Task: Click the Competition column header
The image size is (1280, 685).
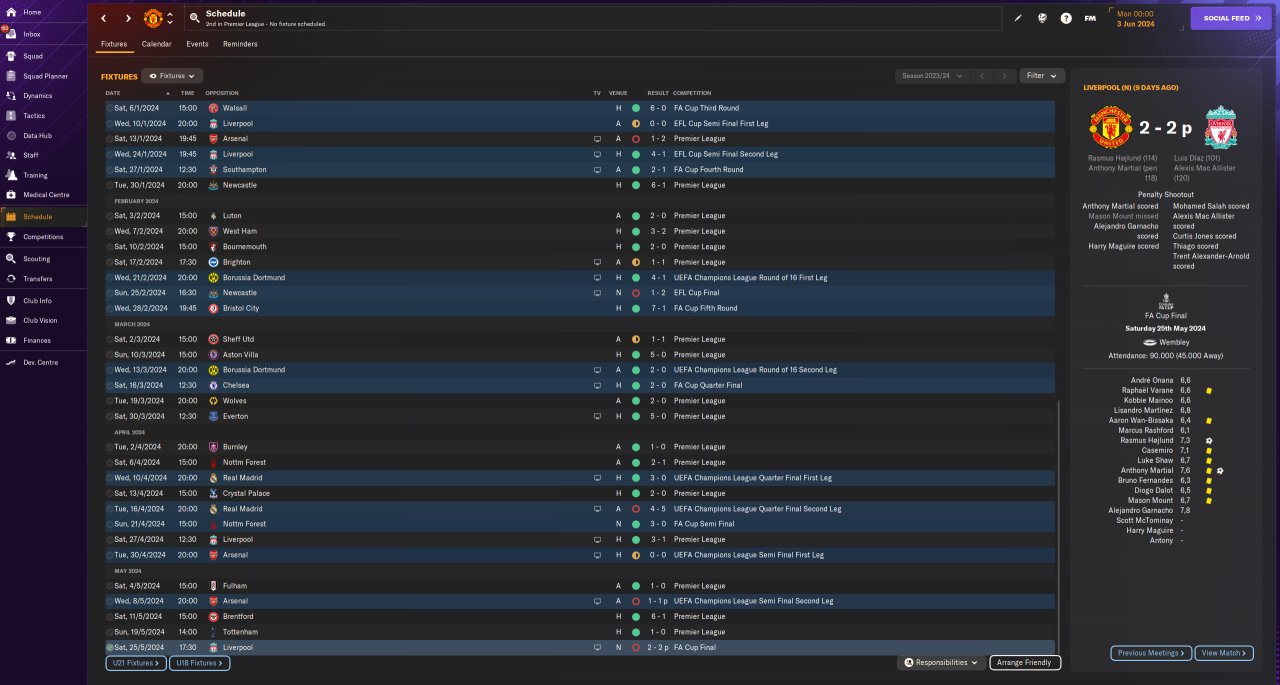Action: pyautogui.click(x=692, y=93)
